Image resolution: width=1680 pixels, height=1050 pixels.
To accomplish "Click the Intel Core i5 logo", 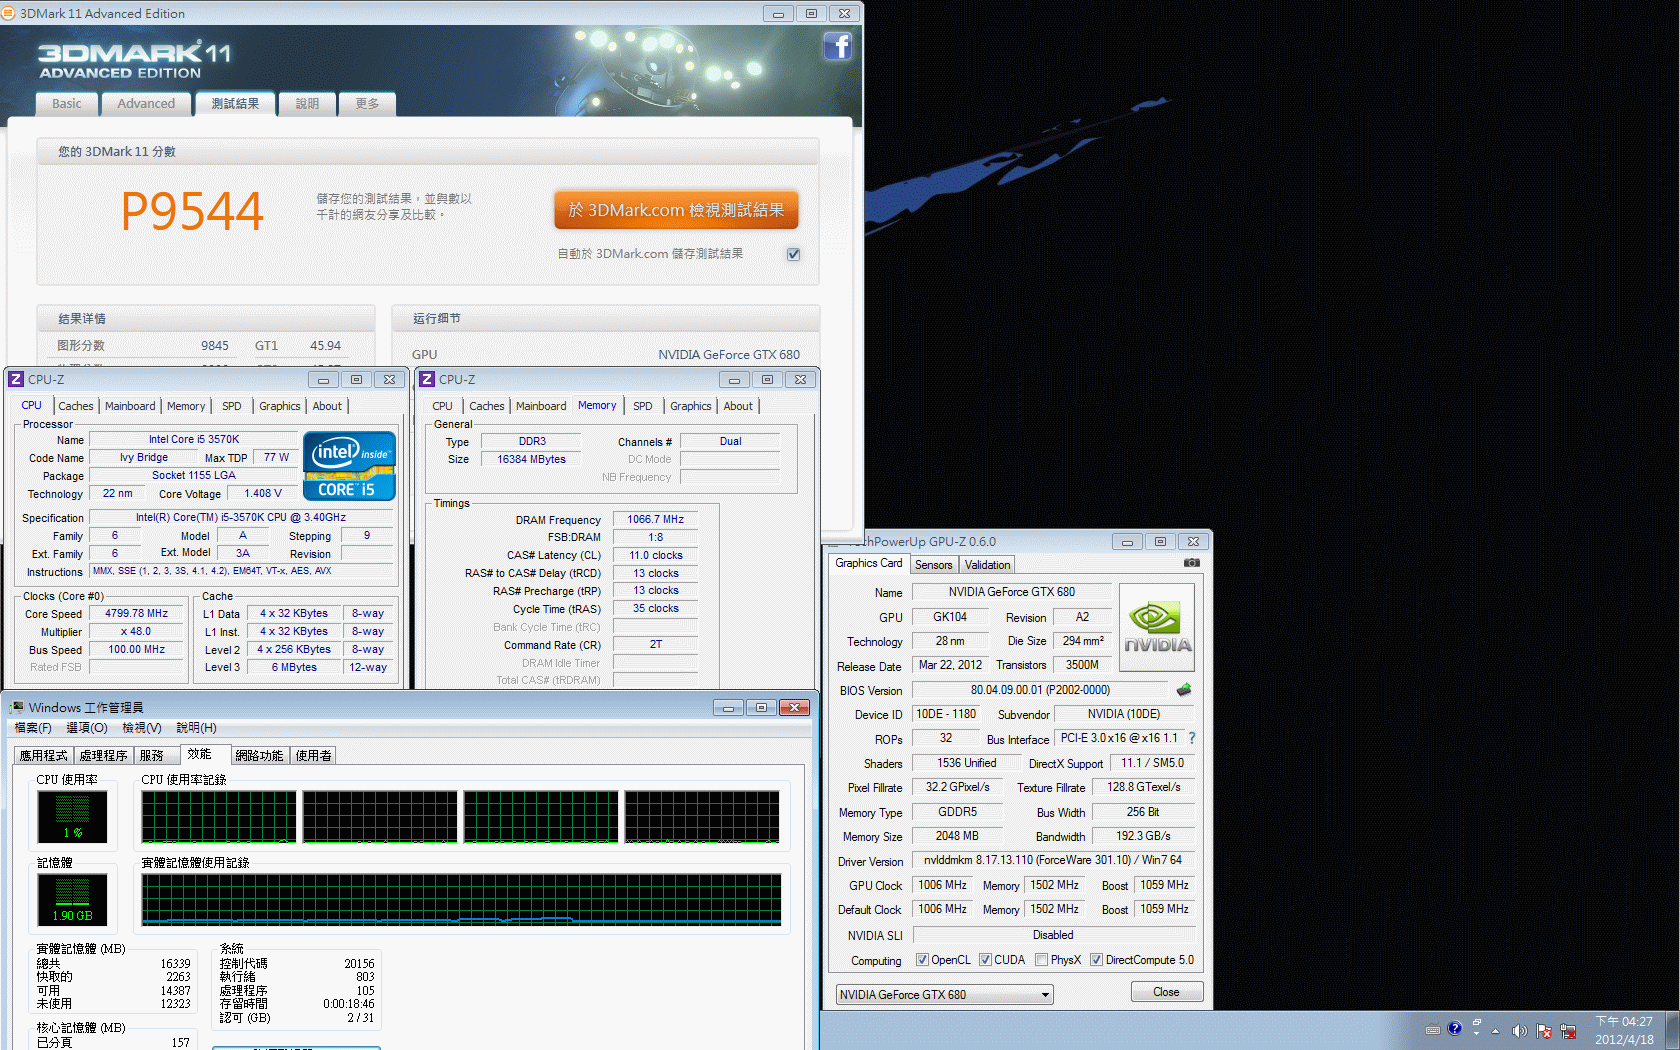I will (349, 466).
